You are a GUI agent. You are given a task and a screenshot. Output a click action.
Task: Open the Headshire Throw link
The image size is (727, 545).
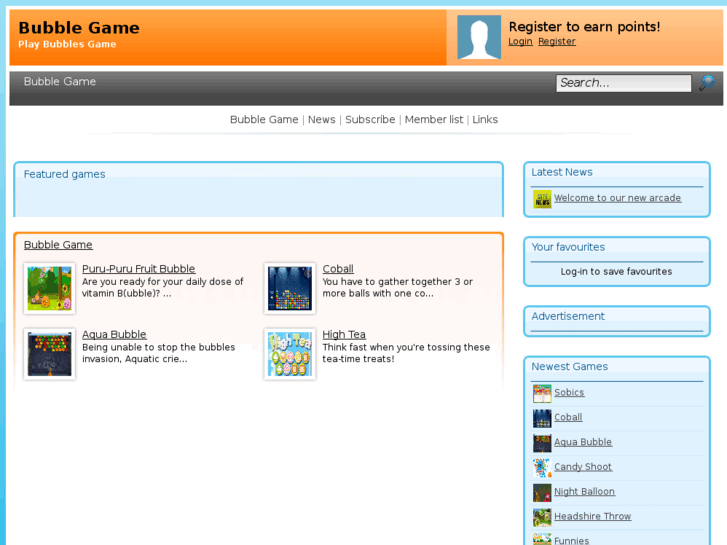coord(593,516)
